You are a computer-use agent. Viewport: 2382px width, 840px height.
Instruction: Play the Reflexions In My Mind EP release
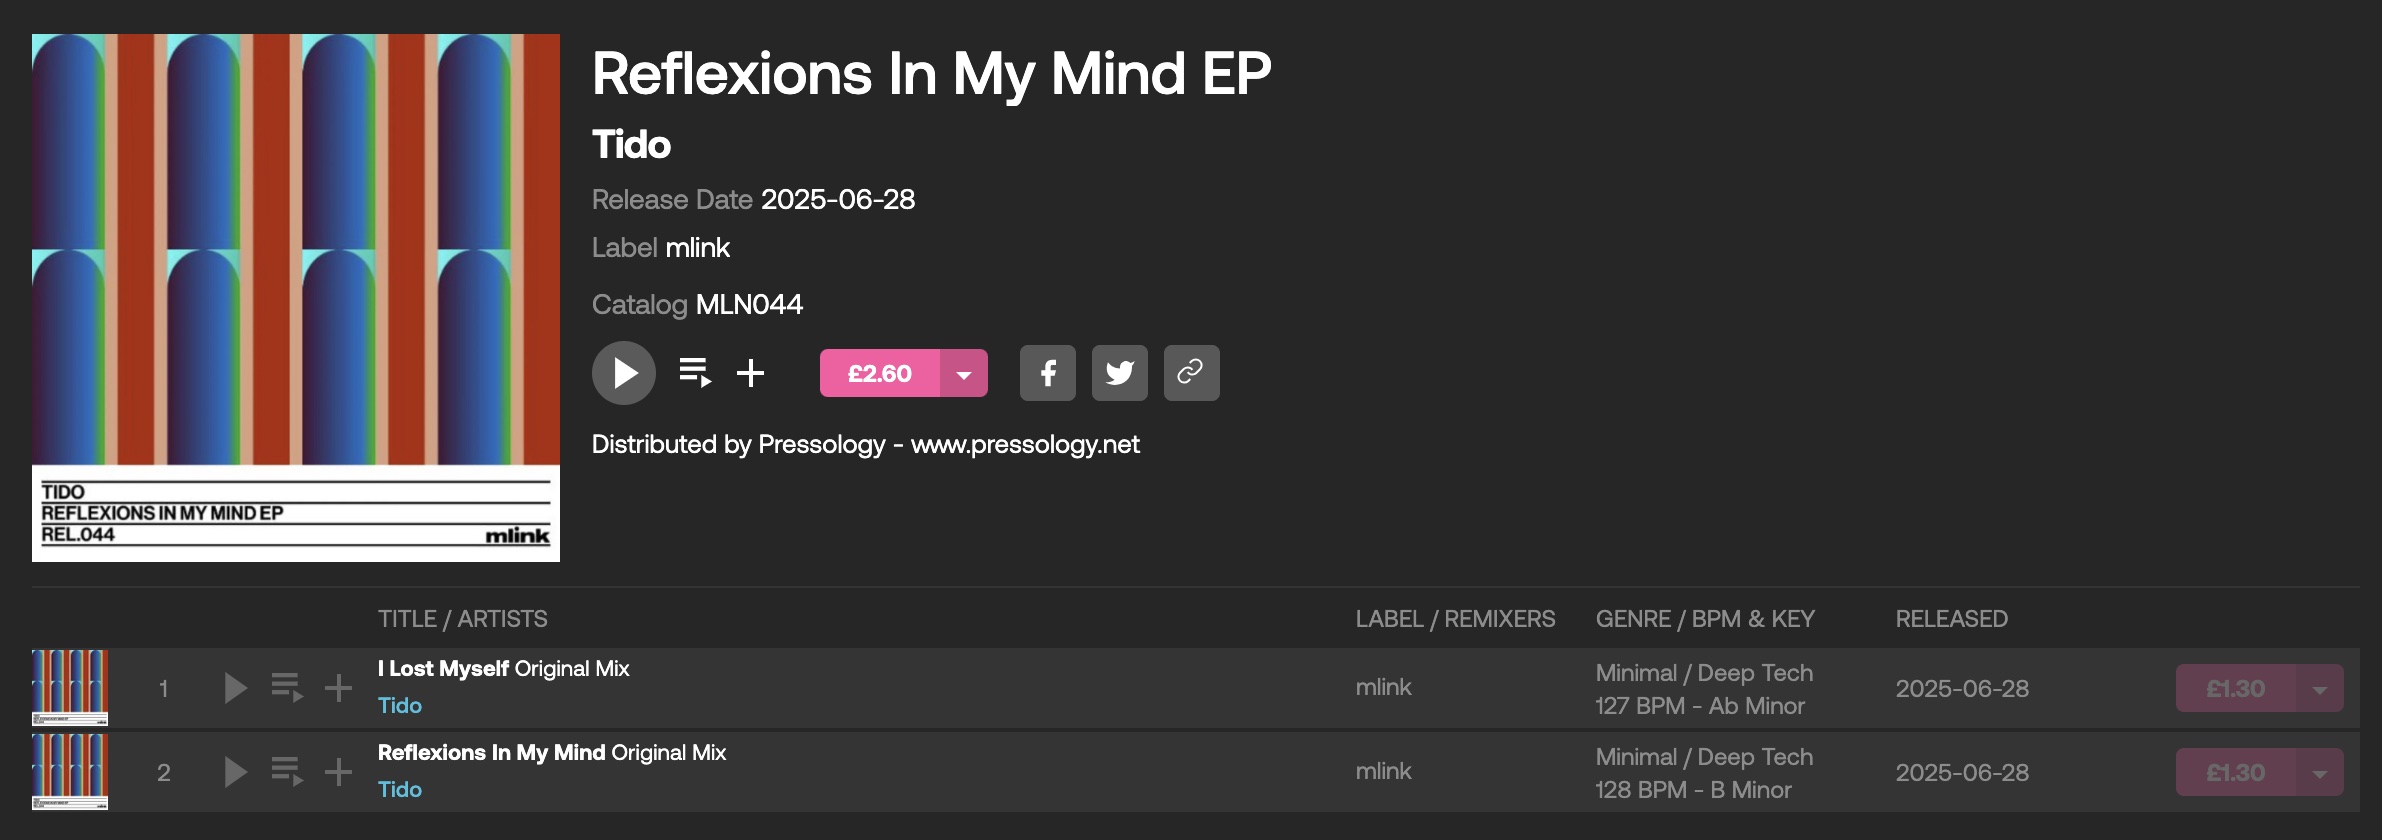click(x=624, y=373)
